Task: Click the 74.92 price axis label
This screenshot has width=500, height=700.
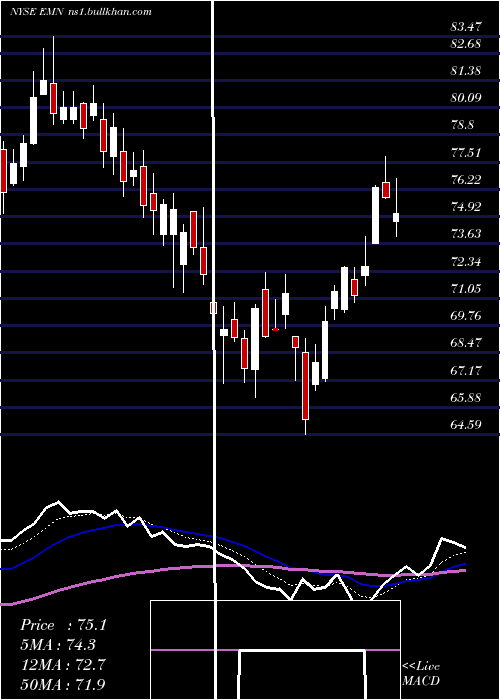Action: 466,207
